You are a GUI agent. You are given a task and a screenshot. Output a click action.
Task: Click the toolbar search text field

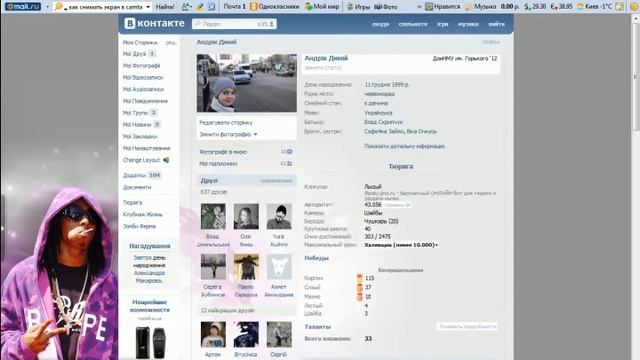tap(104, 7)
